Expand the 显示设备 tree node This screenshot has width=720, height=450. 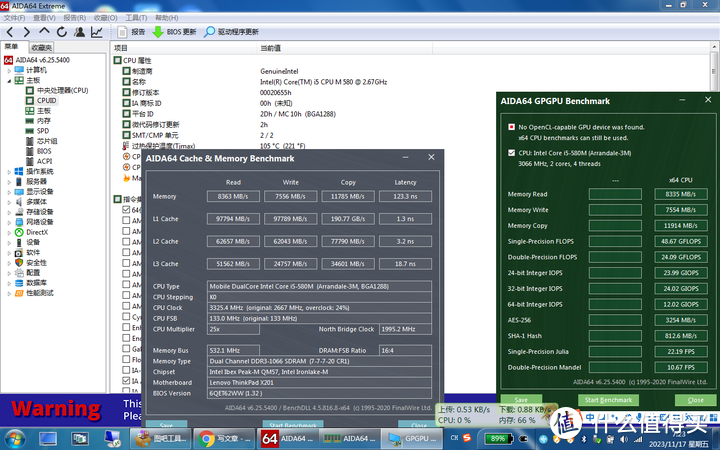coord(9,191)
